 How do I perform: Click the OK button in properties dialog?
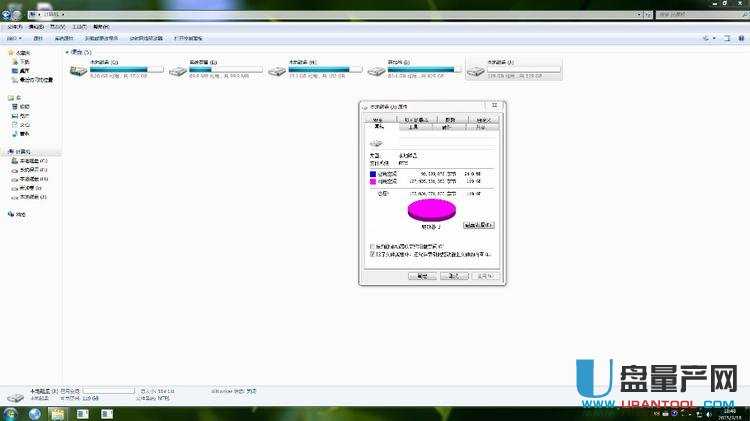click(x=422, y=275)
